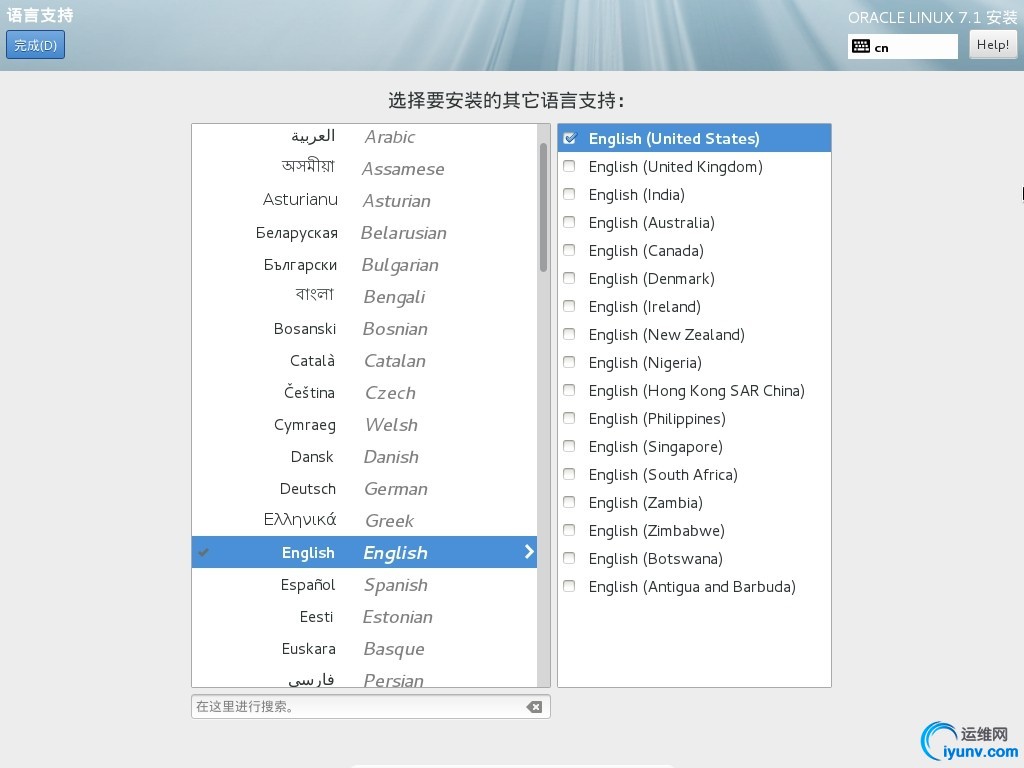Click the checkmark icon beside English row
The image size is (1024, 768).
click(204, 552)
